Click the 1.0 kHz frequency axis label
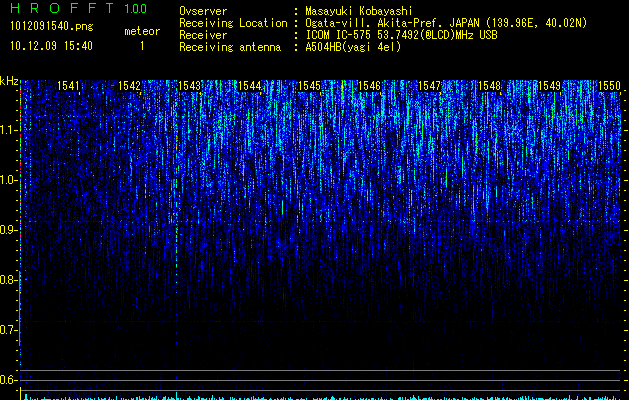Viewport: 629px width, 400px height. click(8, 180)
